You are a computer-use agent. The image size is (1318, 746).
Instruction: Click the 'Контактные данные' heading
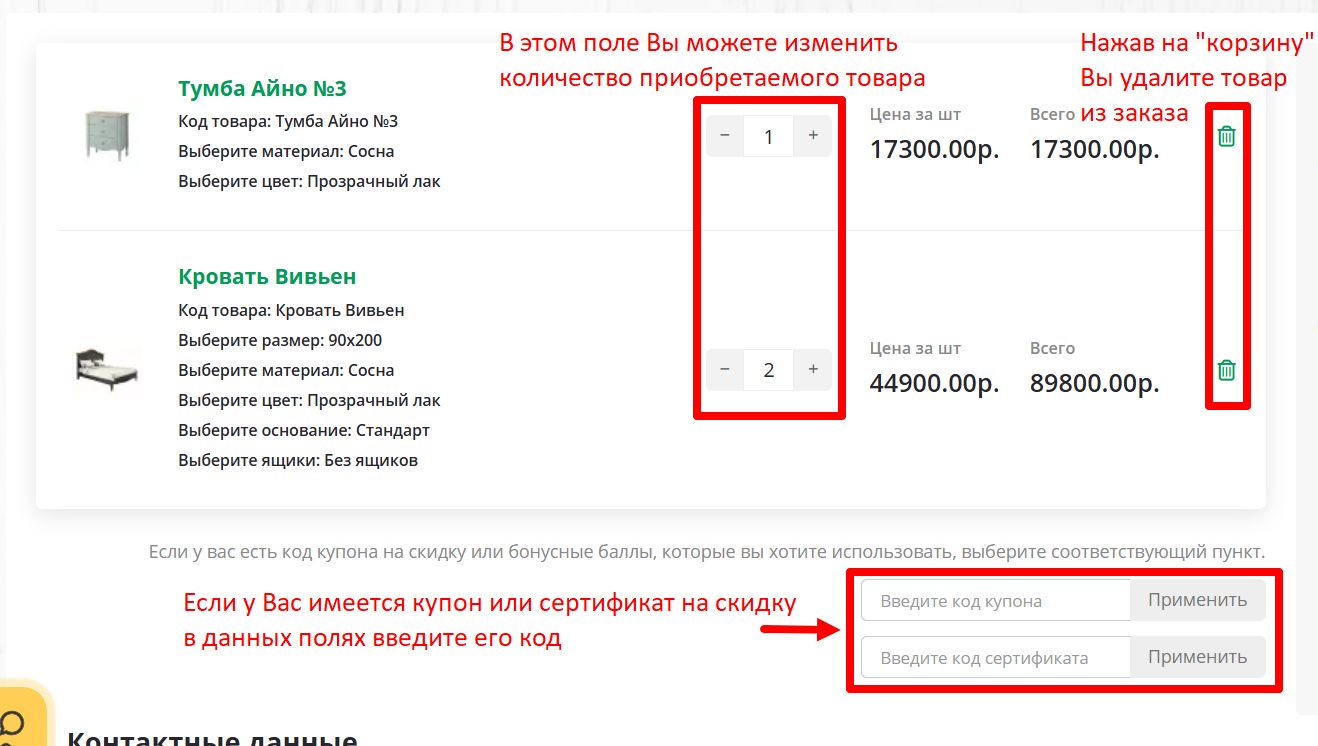pyautogui.click(x=212, y=738)
